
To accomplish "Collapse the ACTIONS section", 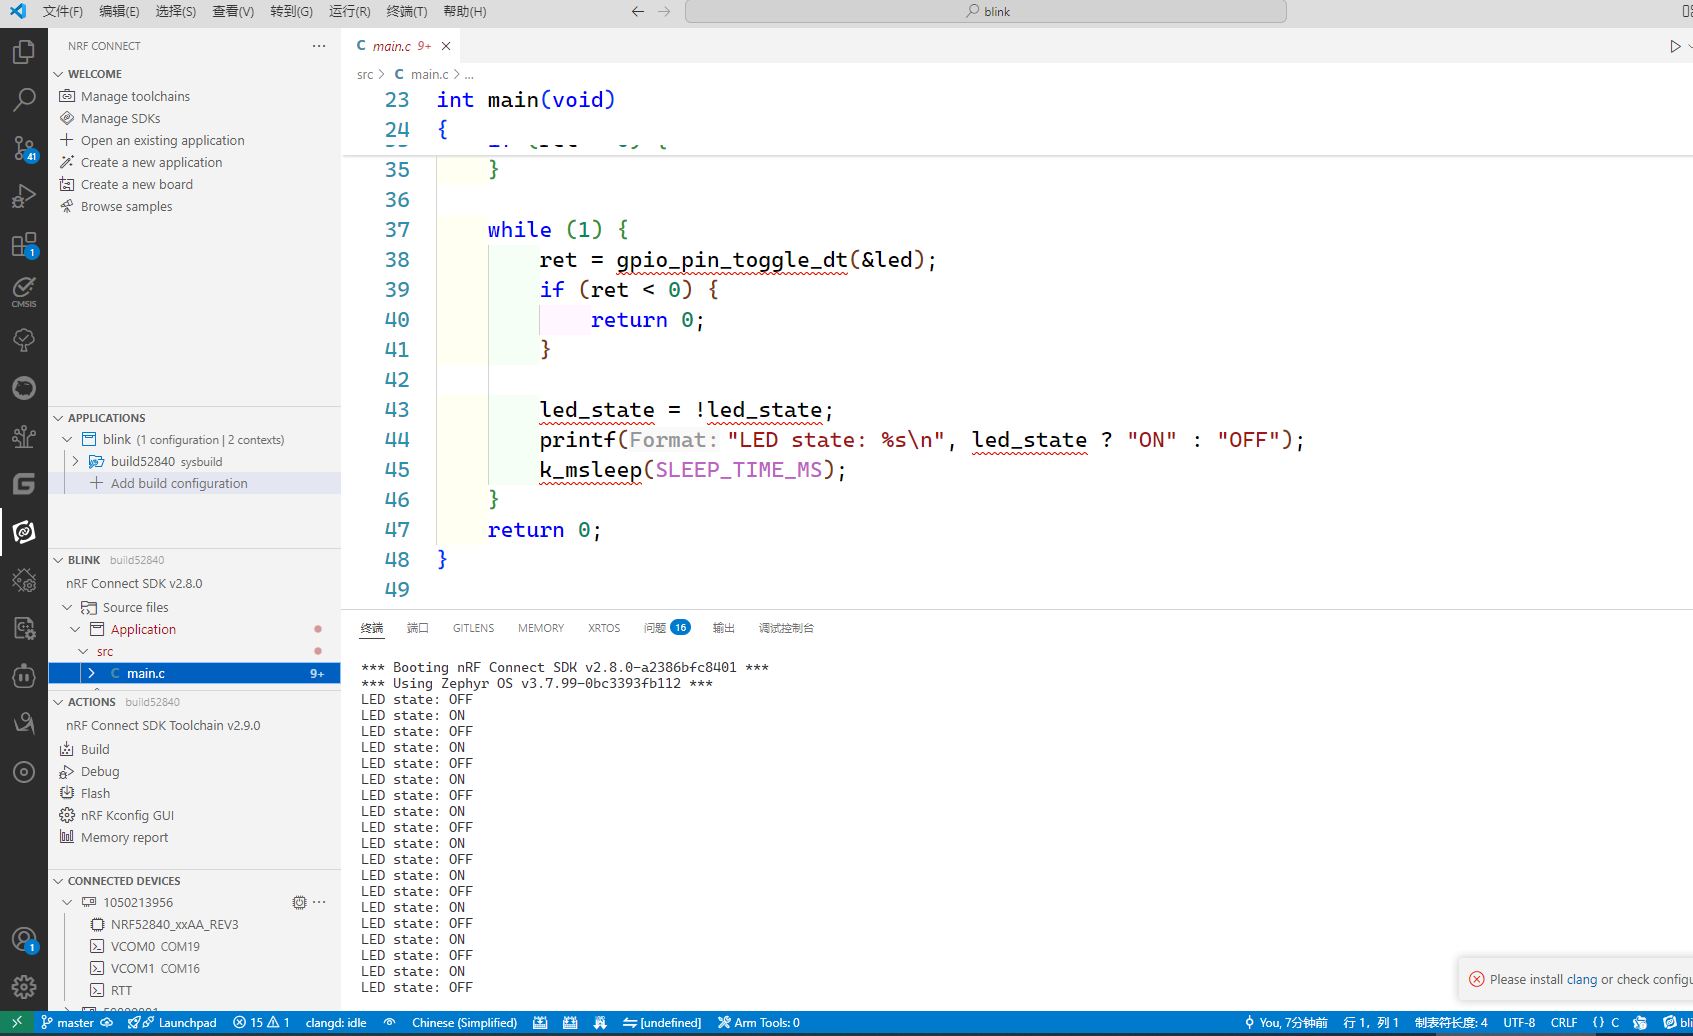I will point(58,702).
